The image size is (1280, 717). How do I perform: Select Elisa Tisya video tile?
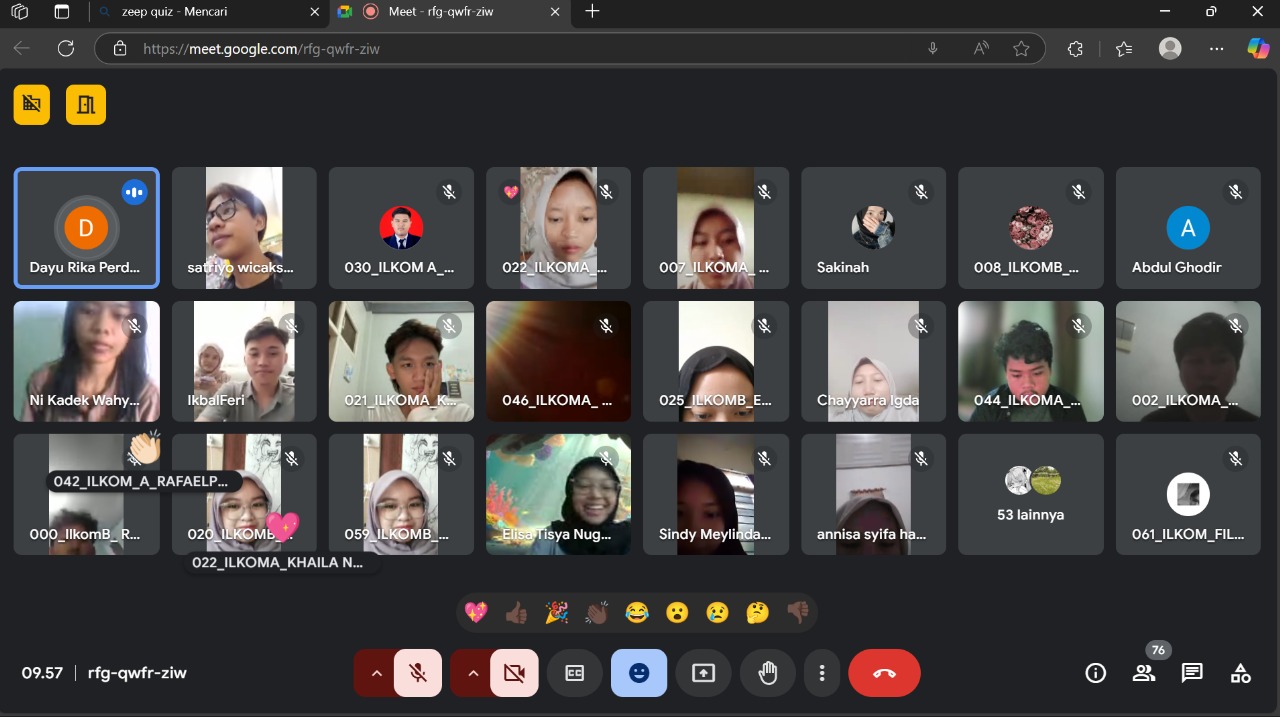tap(558, 494)
